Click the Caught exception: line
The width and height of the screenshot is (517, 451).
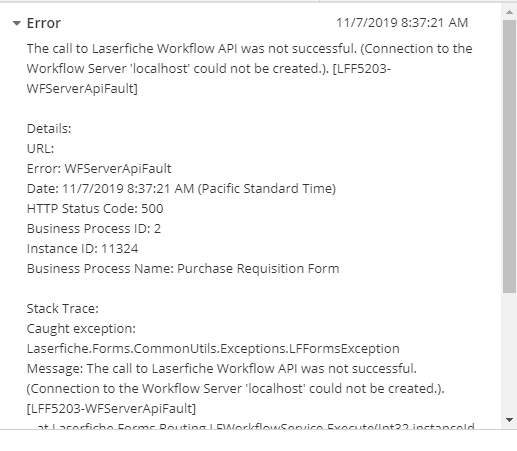point(81,329)
